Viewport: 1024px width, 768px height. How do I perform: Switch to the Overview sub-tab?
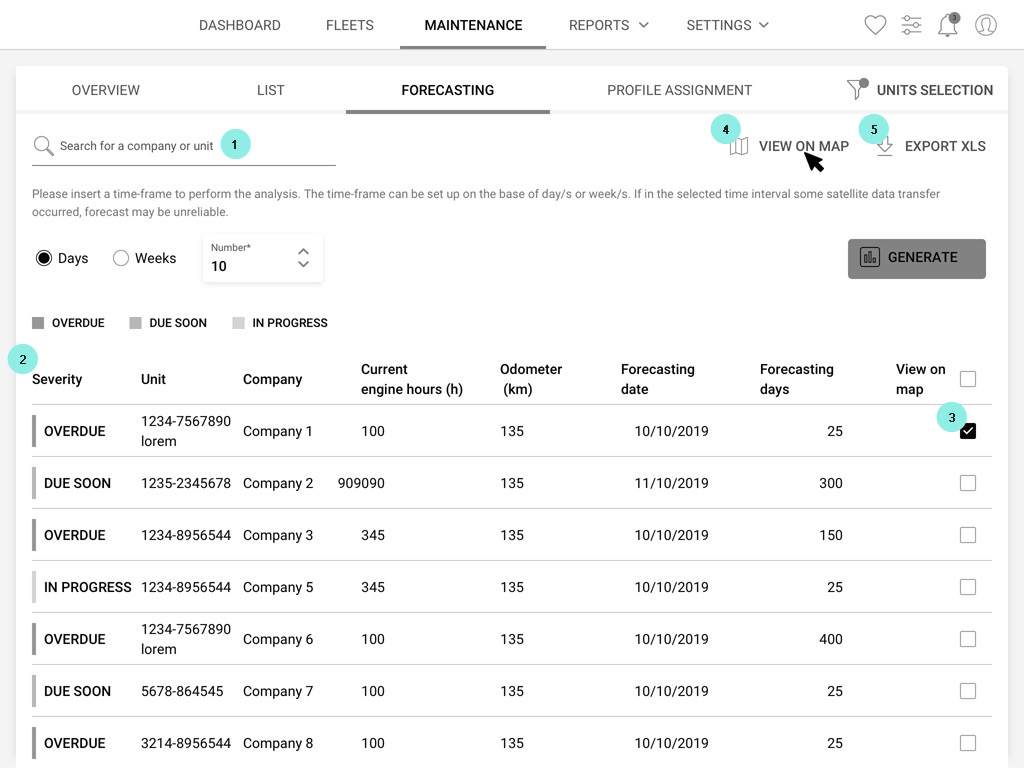click(106, 90)
